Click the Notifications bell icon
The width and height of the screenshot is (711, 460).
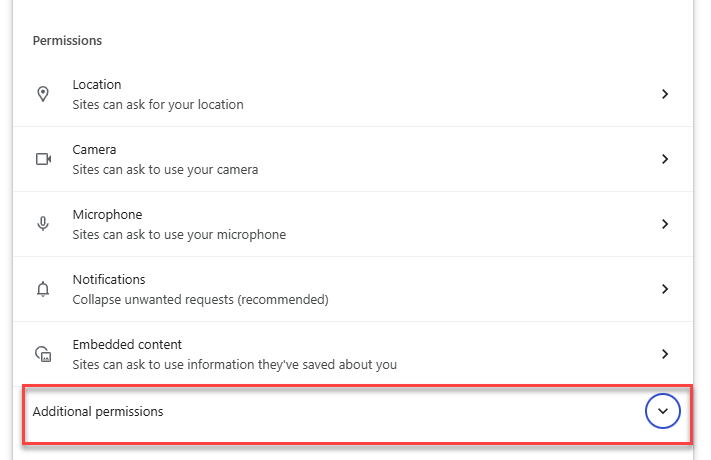click(x=43, y=289)
